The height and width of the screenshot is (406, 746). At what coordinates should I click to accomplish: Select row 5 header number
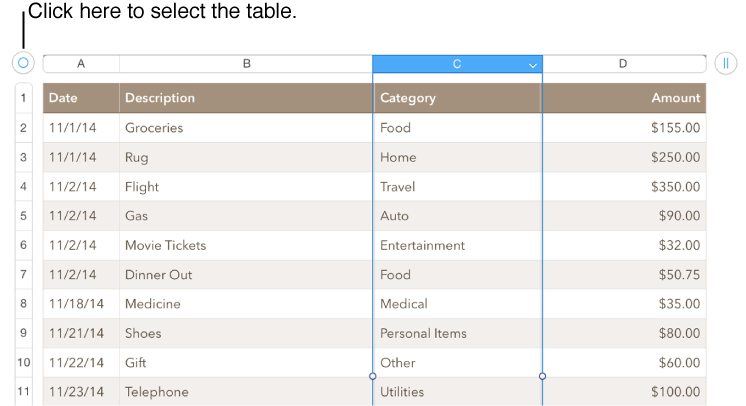pos(23,216)
